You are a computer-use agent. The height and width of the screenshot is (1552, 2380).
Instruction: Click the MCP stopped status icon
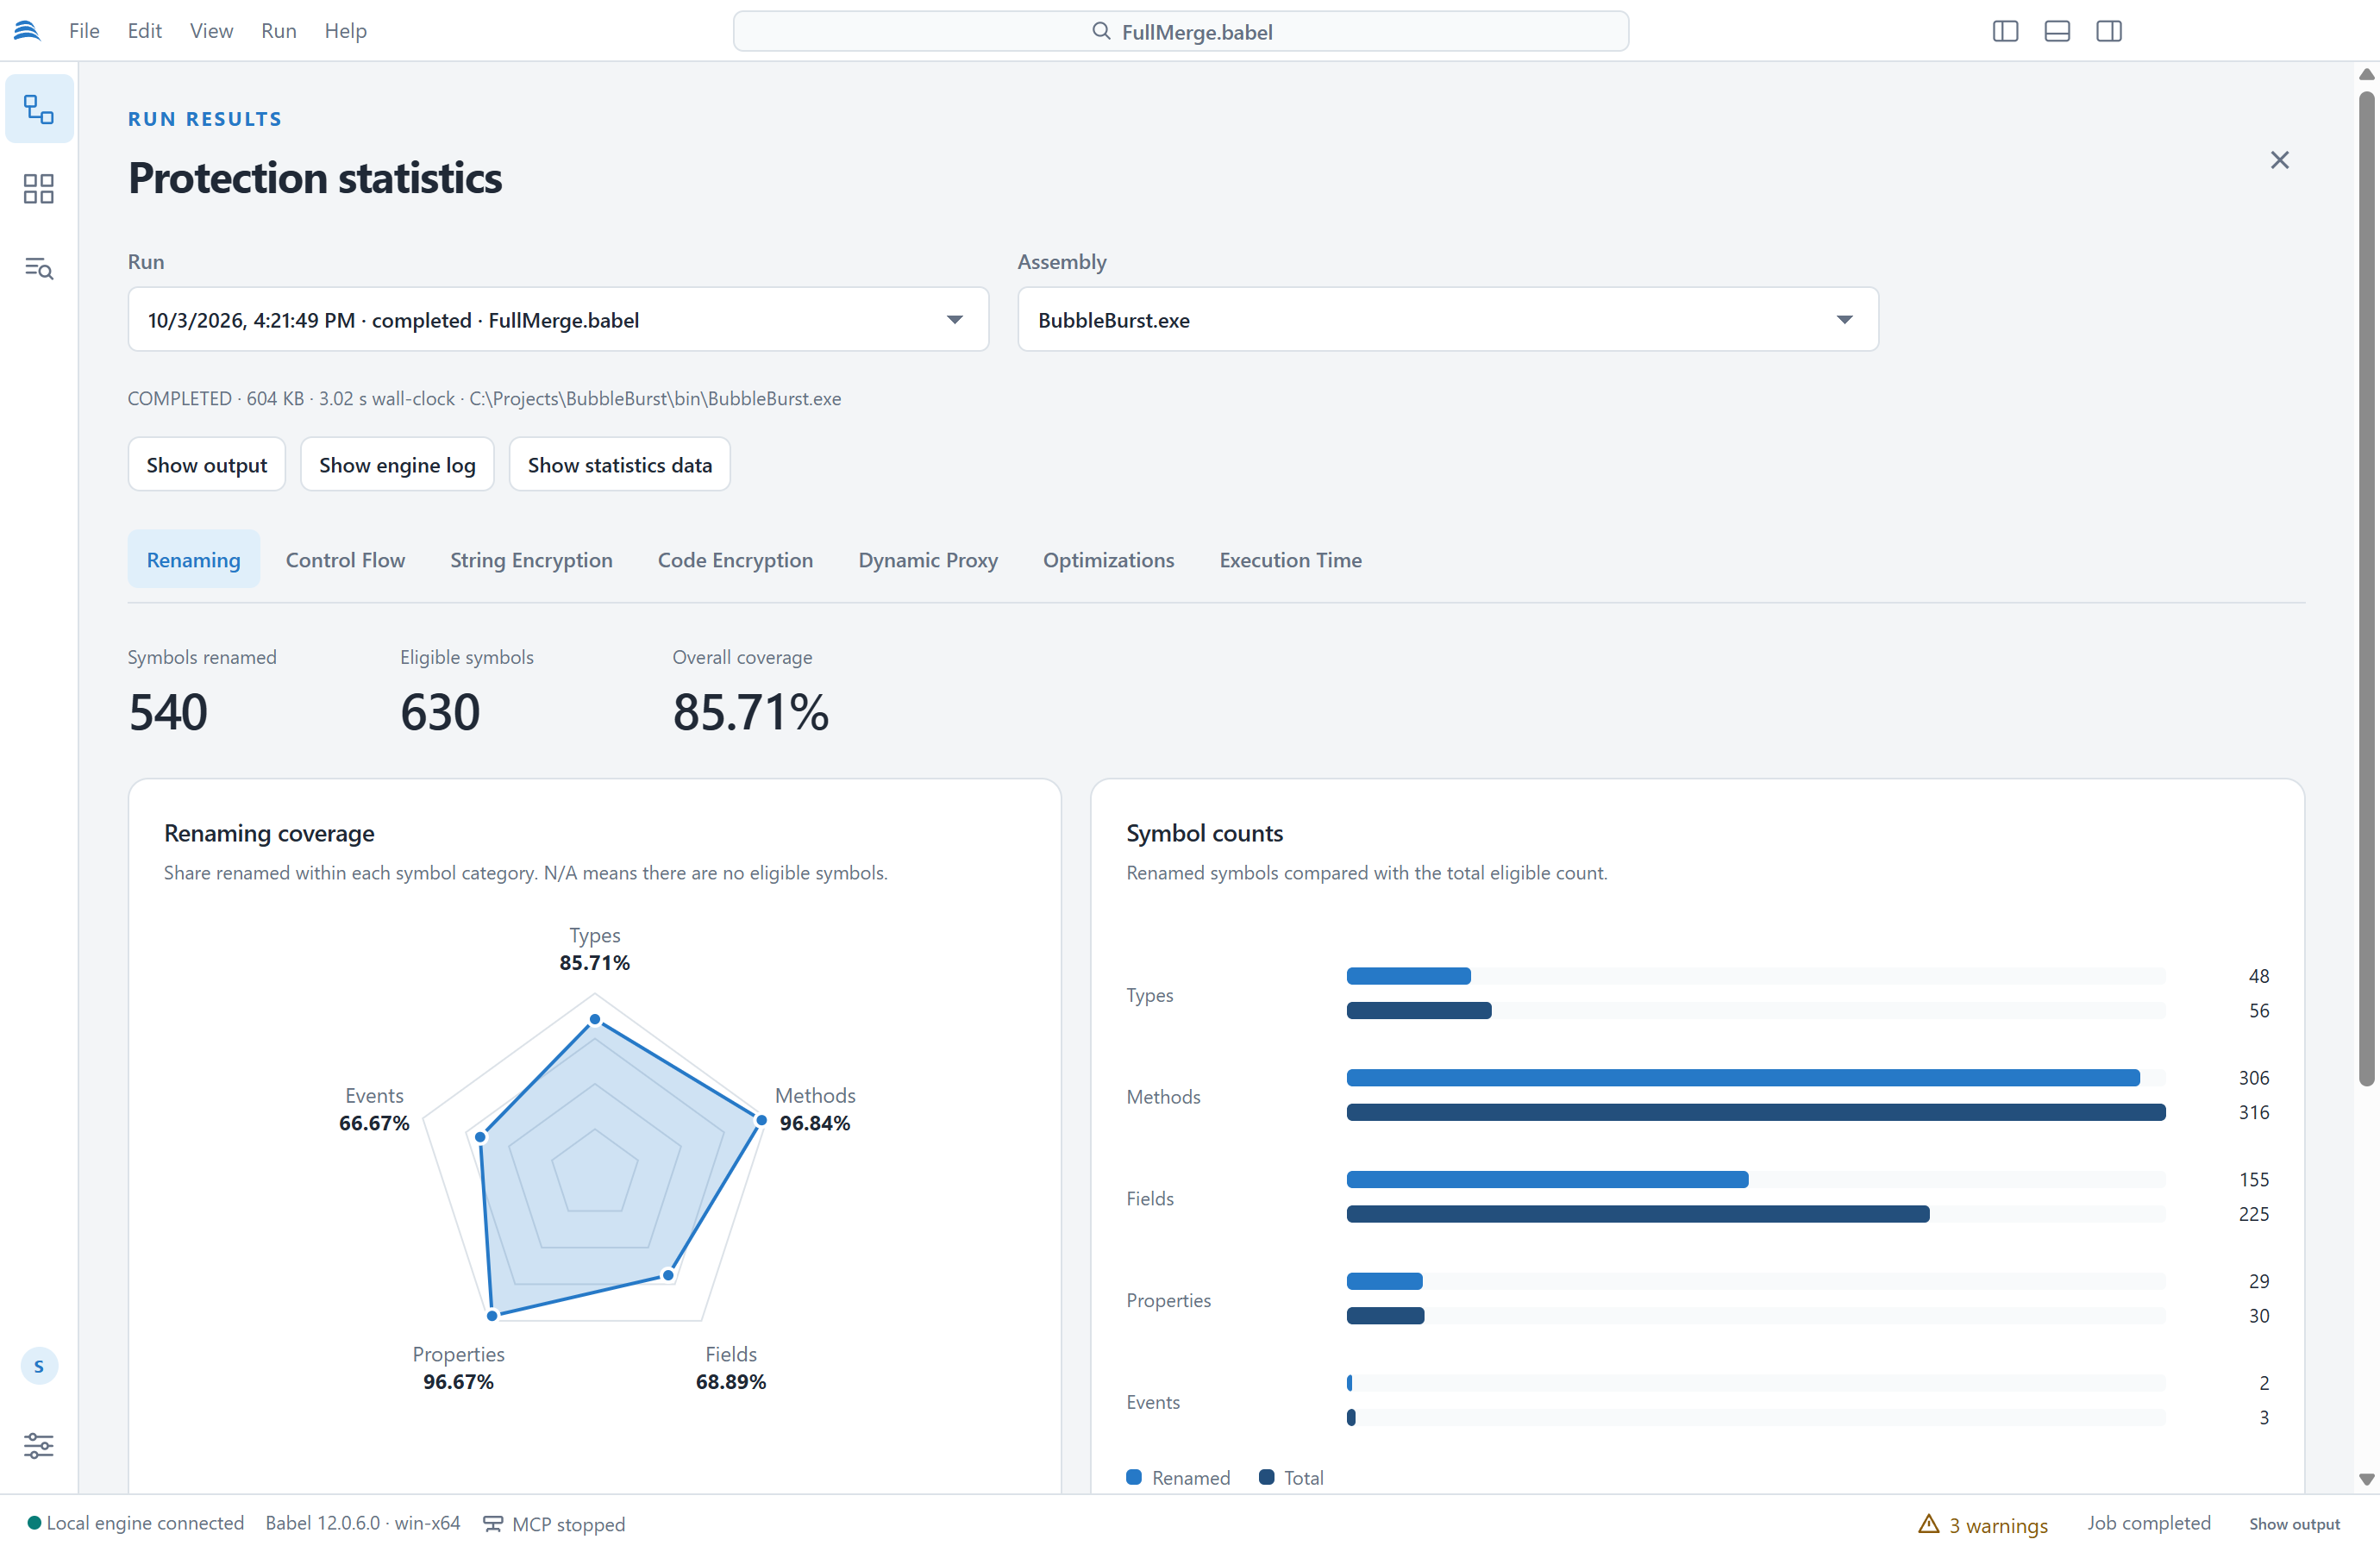coord(493,1524)
